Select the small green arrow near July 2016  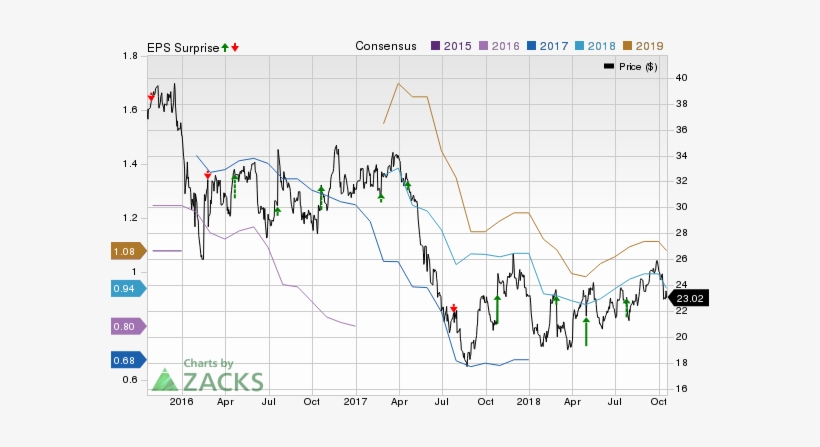tap(278, 211)
